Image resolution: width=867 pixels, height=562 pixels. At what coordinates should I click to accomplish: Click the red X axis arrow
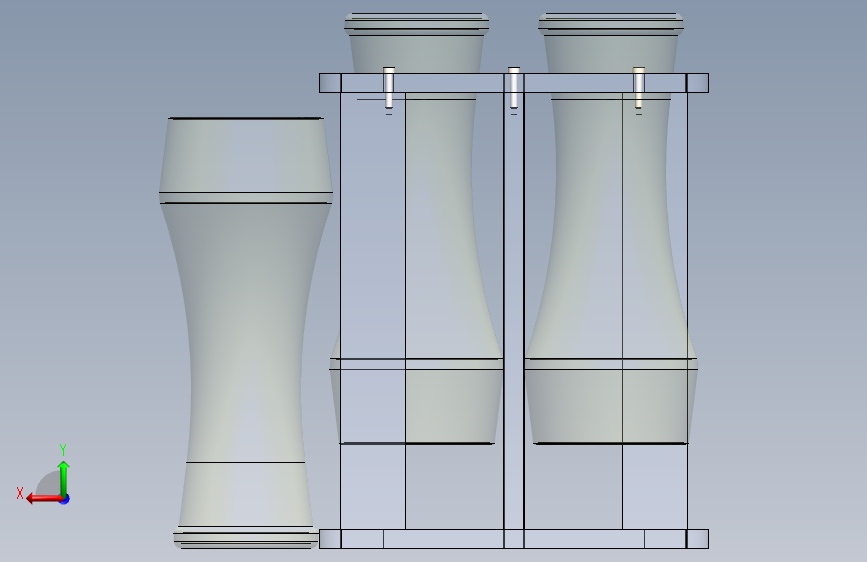(x=43, y=499)
